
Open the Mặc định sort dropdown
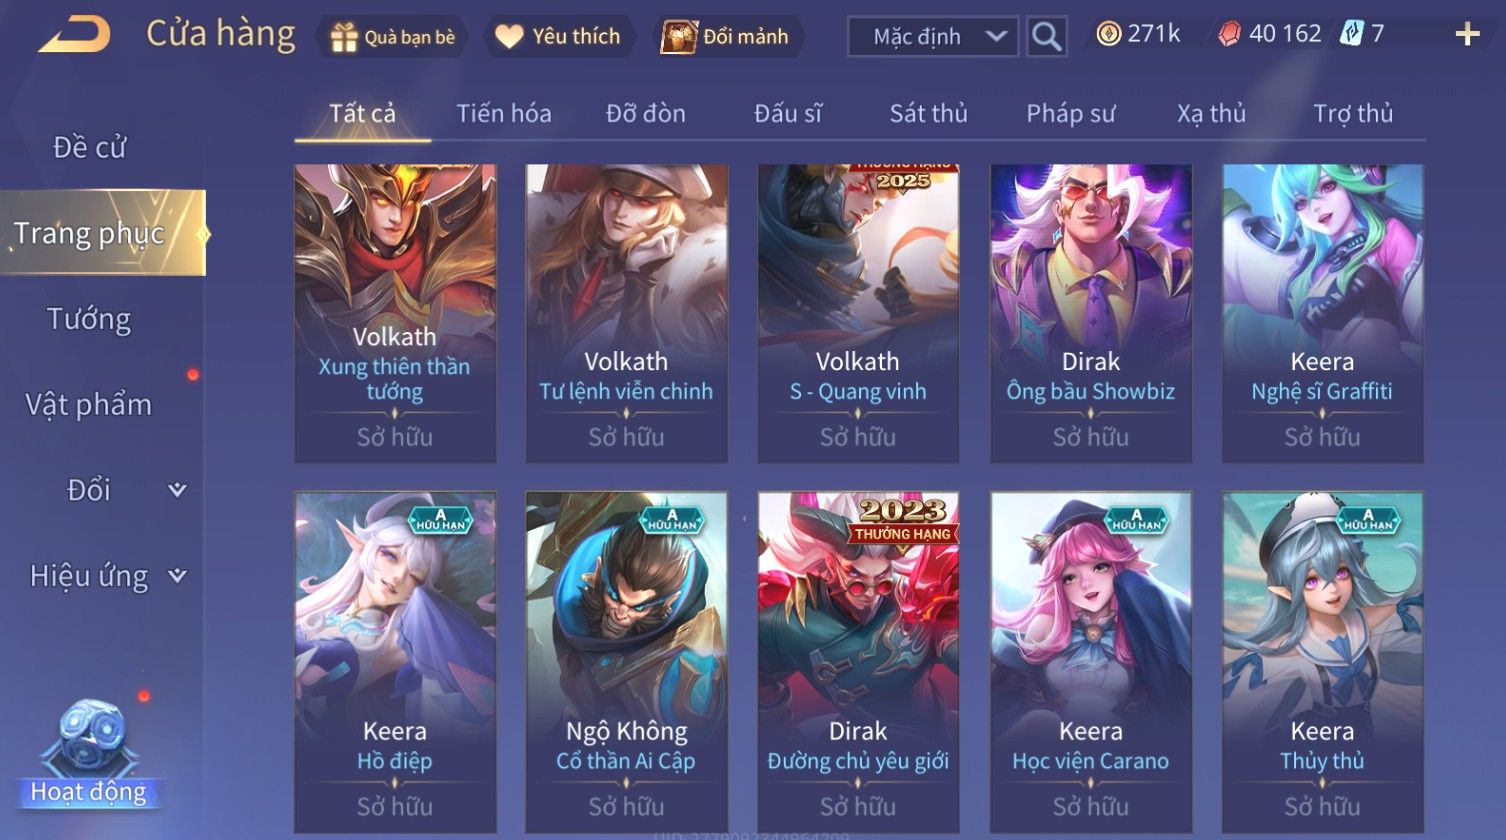coord(932,37)
